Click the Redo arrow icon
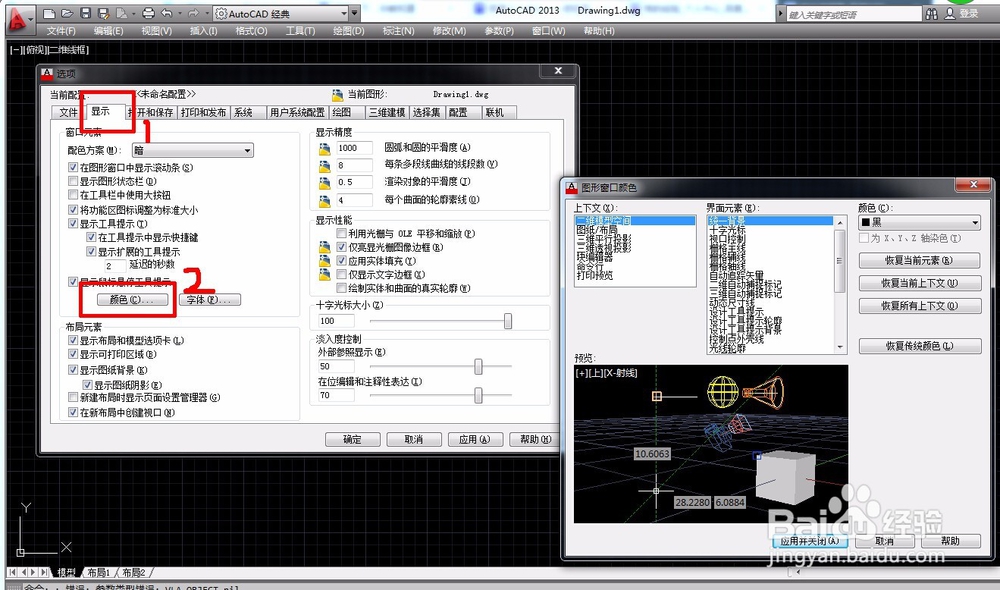The width and height of the screenshot is (1000, 590). pyautogui.click(x=193, y=13)
